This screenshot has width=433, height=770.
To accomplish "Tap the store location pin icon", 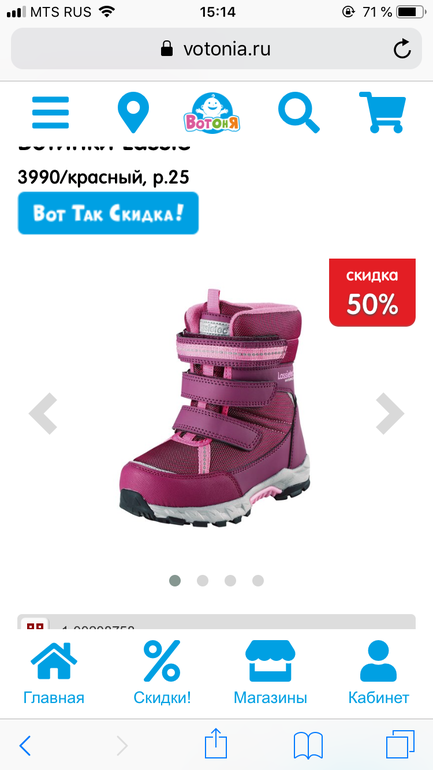I will point(133,112).
